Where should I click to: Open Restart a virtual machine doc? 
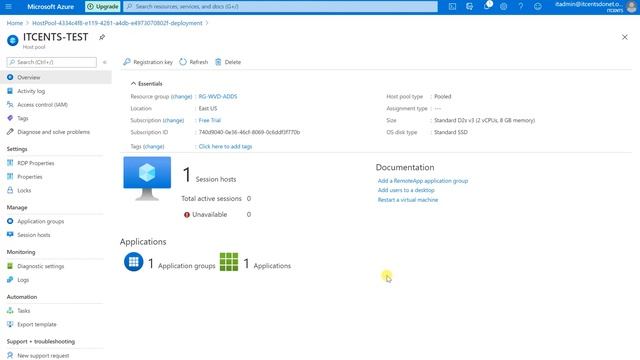(408, 200)
